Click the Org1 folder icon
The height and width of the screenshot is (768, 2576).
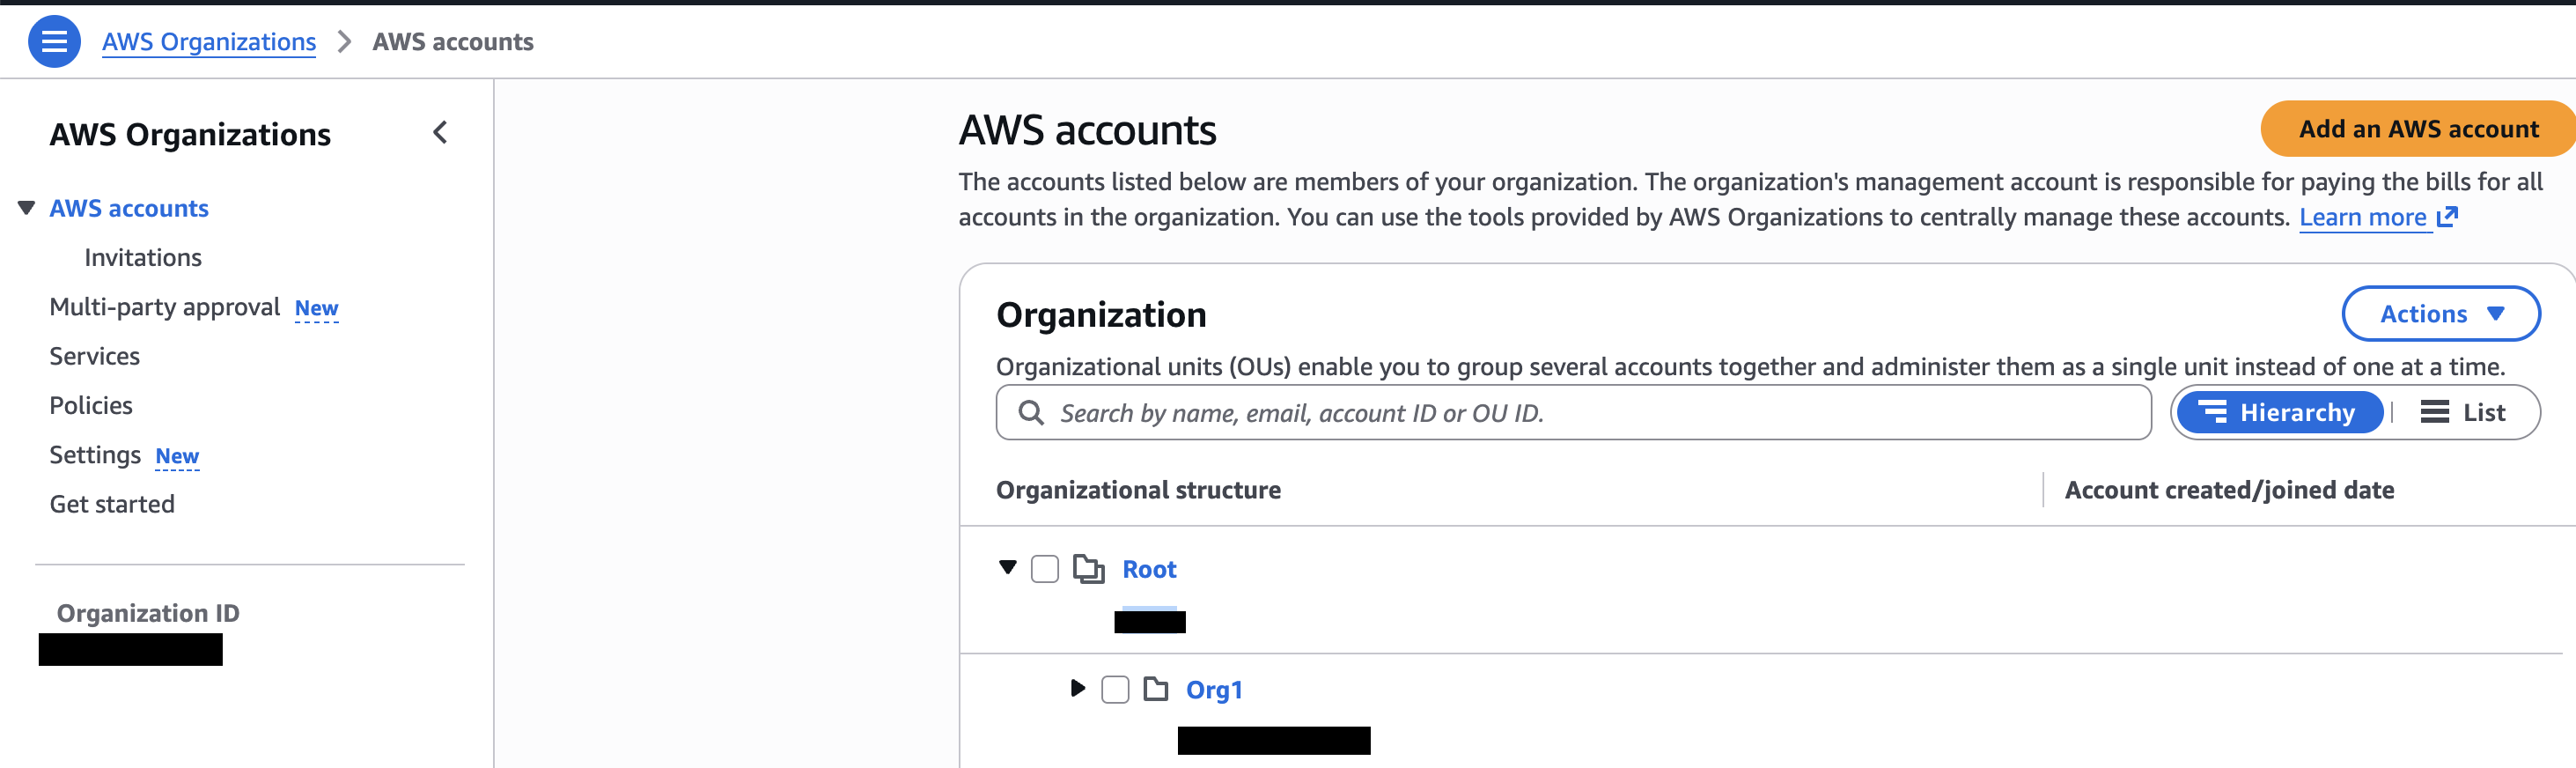pyautogui.click(x=1155, y=689)
